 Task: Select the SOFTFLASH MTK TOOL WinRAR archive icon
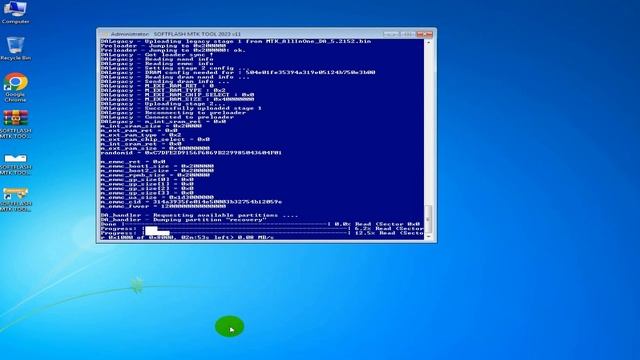coord(16,124)
